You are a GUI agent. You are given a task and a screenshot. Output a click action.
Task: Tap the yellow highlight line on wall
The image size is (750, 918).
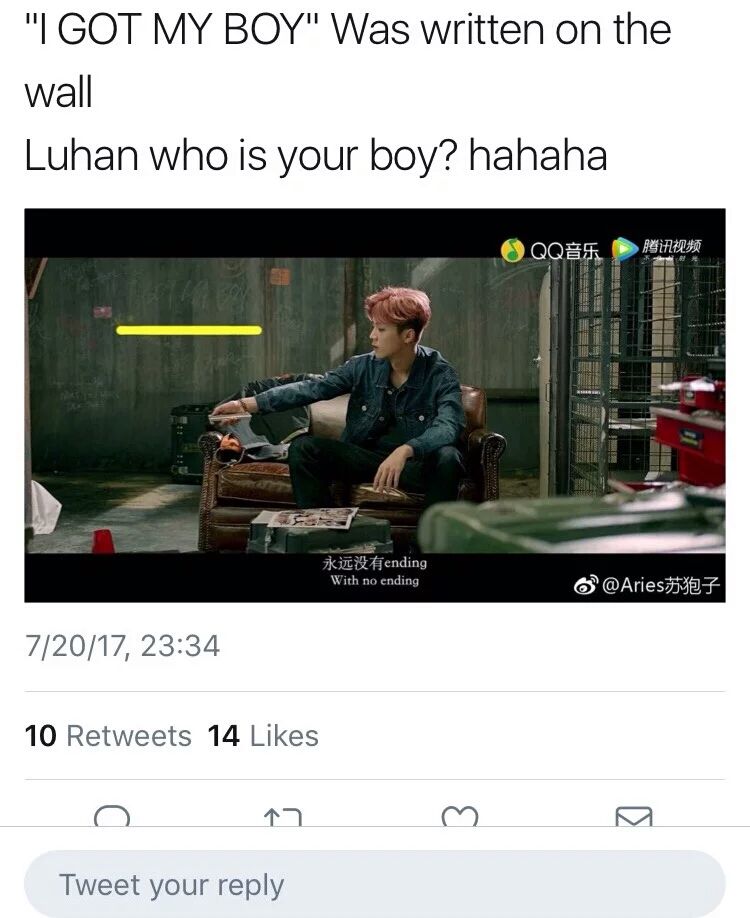(189, 330)
